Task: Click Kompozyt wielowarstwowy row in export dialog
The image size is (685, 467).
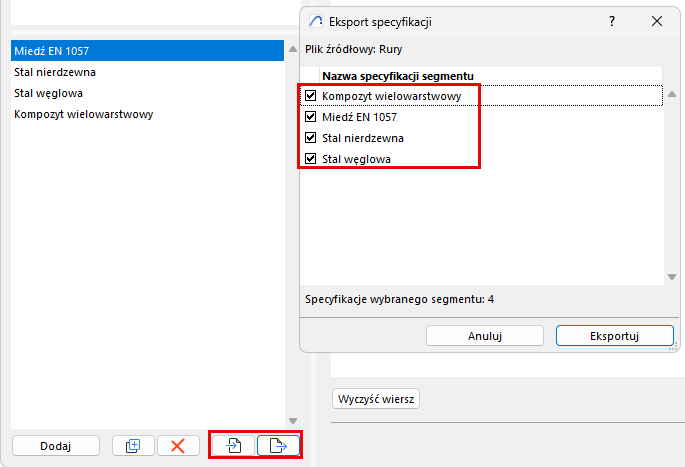Action: [x=482, y=96]
